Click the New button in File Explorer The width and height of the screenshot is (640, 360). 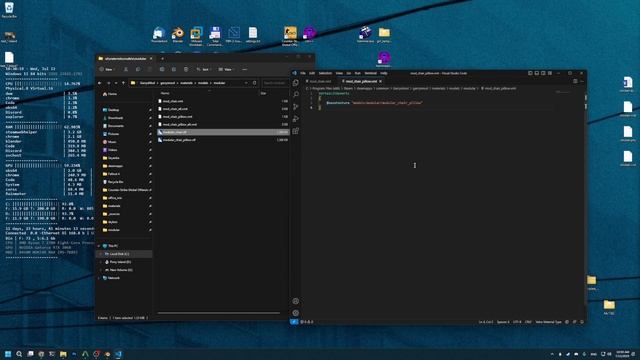point(107,70)
